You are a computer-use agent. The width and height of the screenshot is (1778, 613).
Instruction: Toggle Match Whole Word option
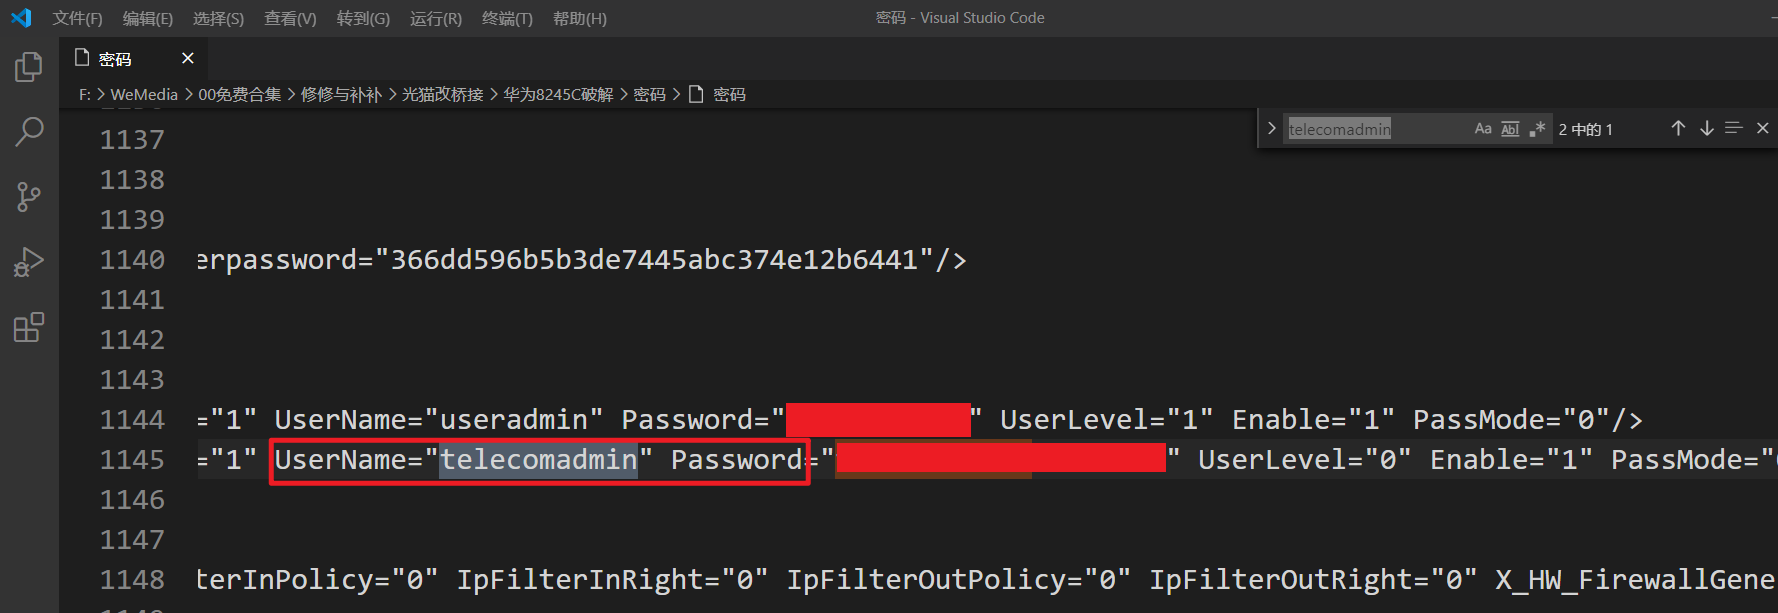[1510, 129]
